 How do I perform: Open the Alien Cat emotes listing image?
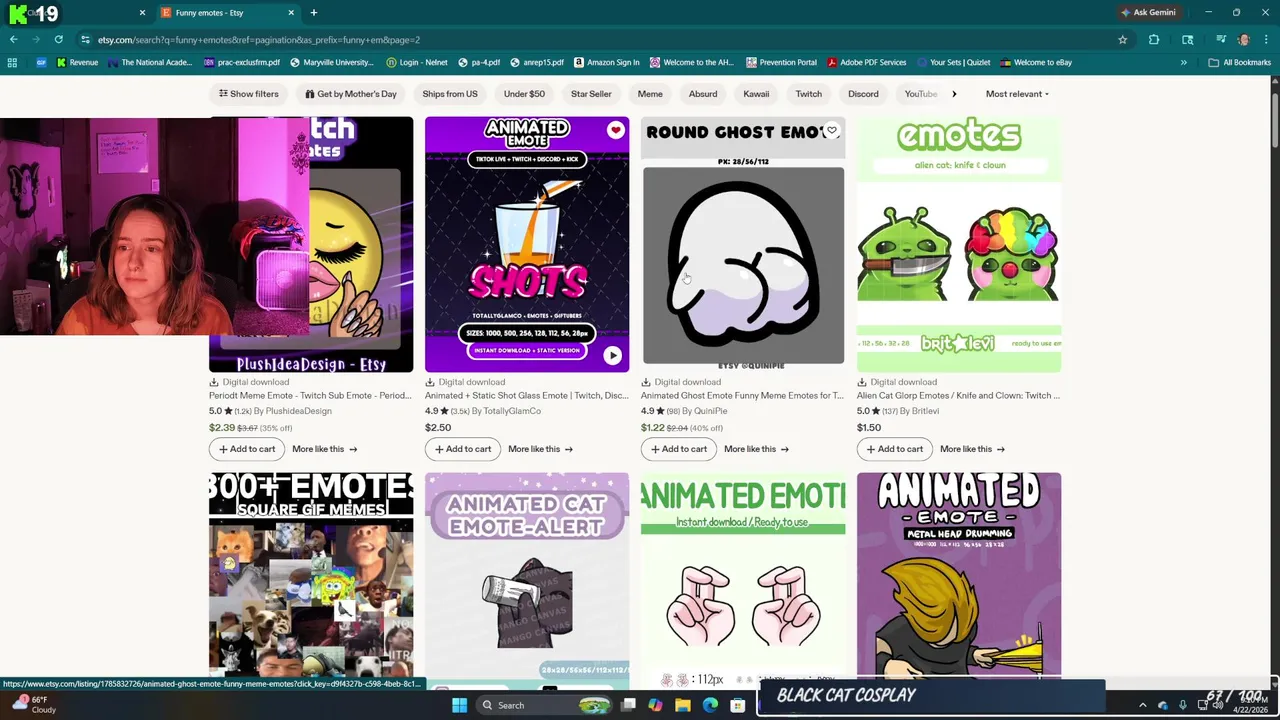point(959,245)
